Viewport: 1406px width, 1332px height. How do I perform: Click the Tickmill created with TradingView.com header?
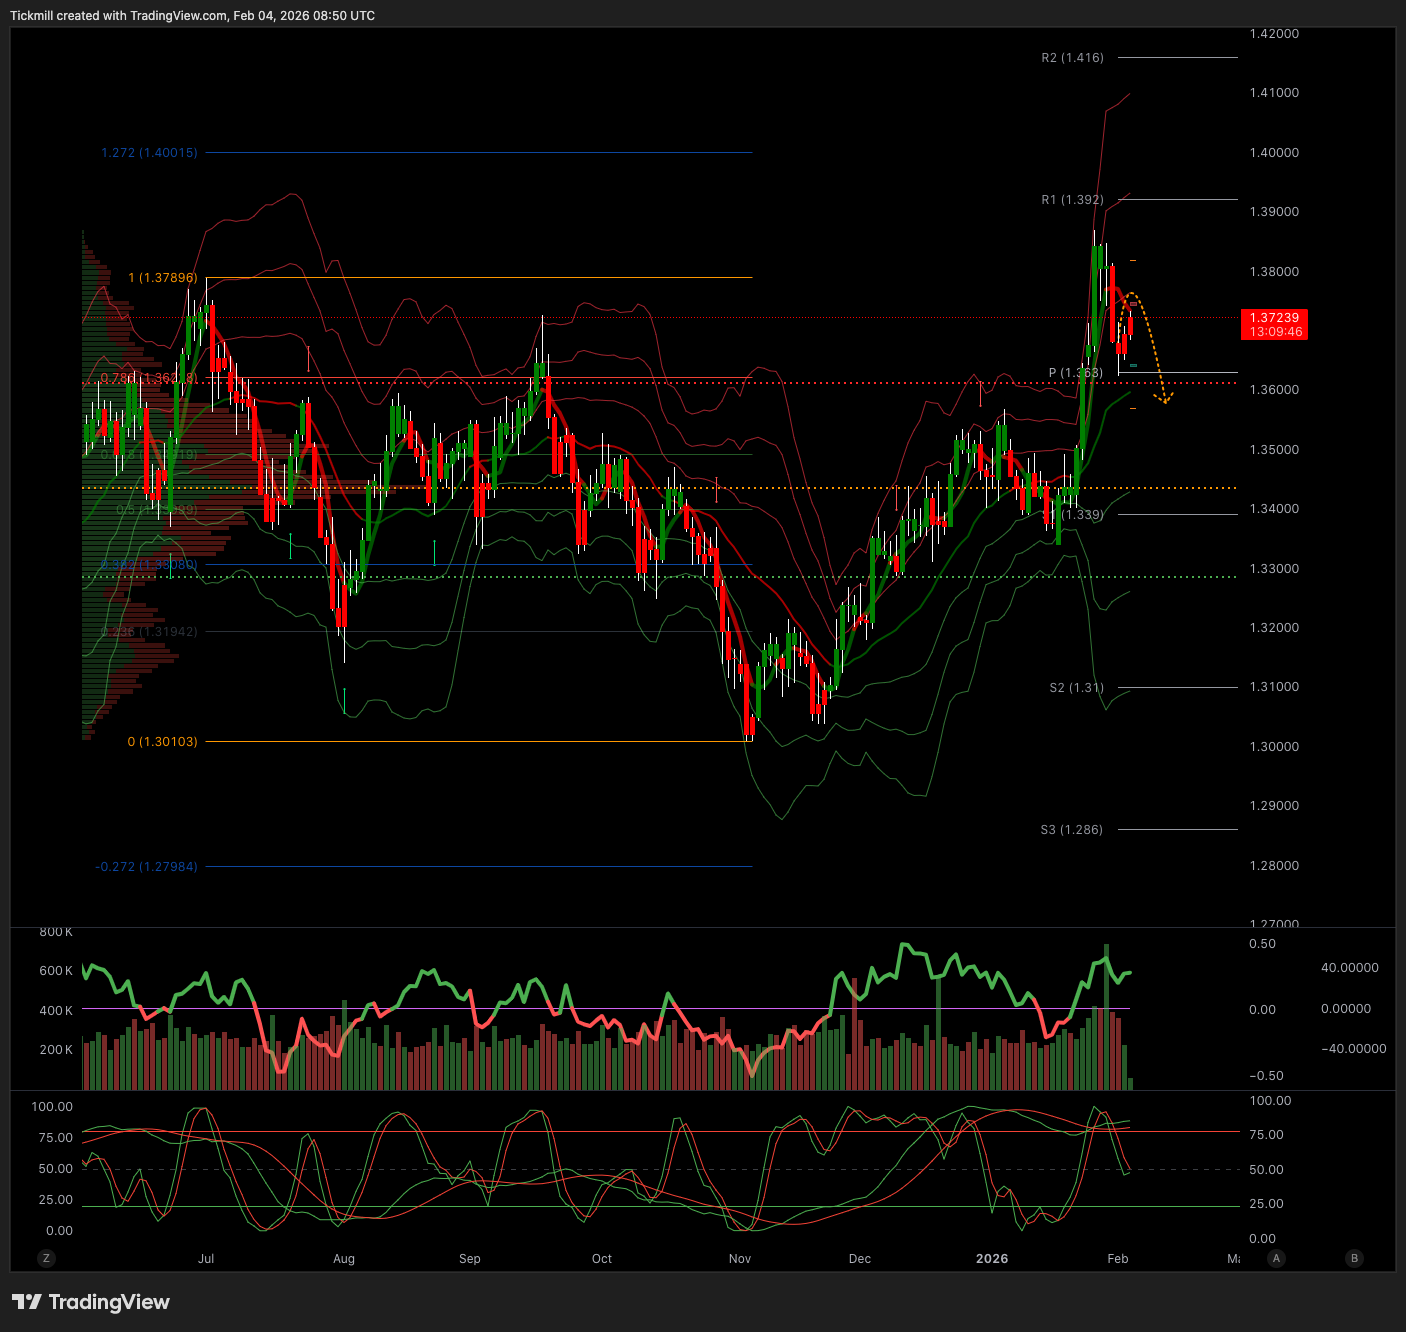click(192, 16)
